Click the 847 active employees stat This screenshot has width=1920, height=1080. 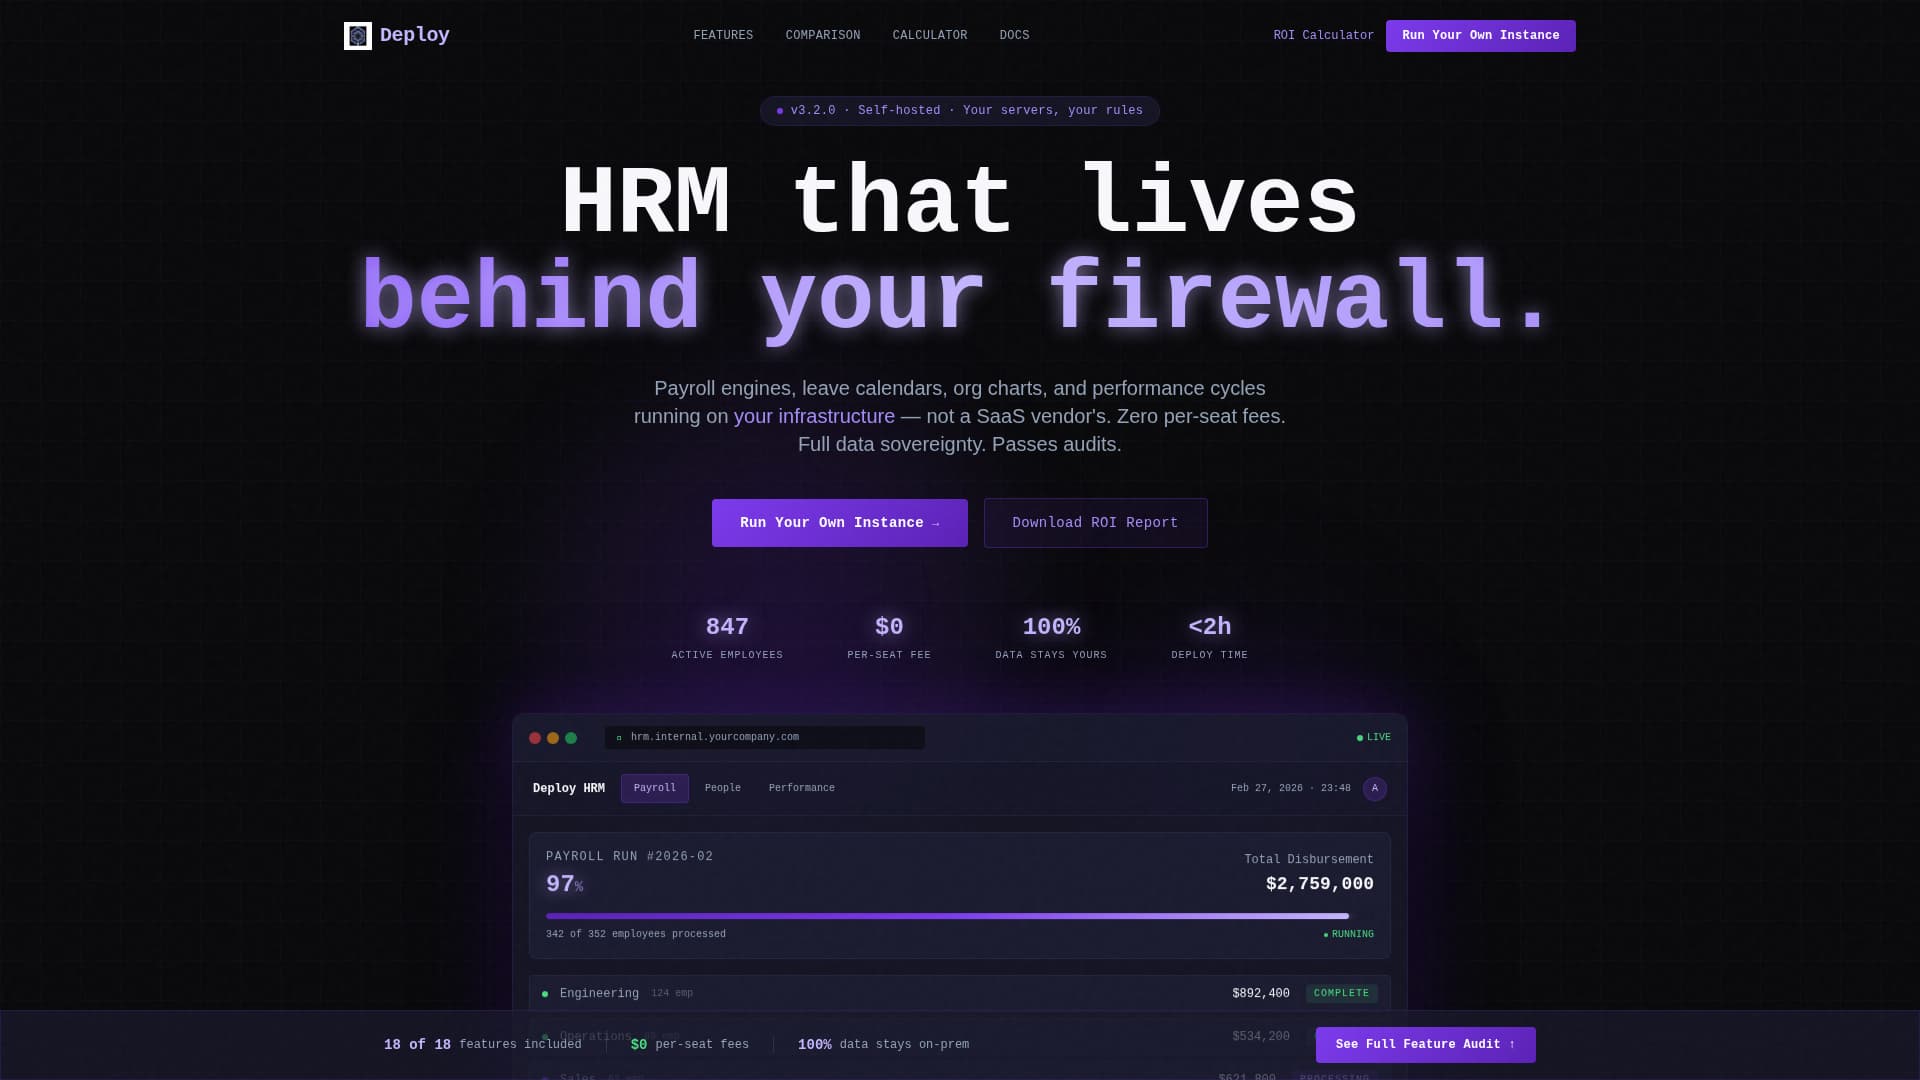point(727,637)
